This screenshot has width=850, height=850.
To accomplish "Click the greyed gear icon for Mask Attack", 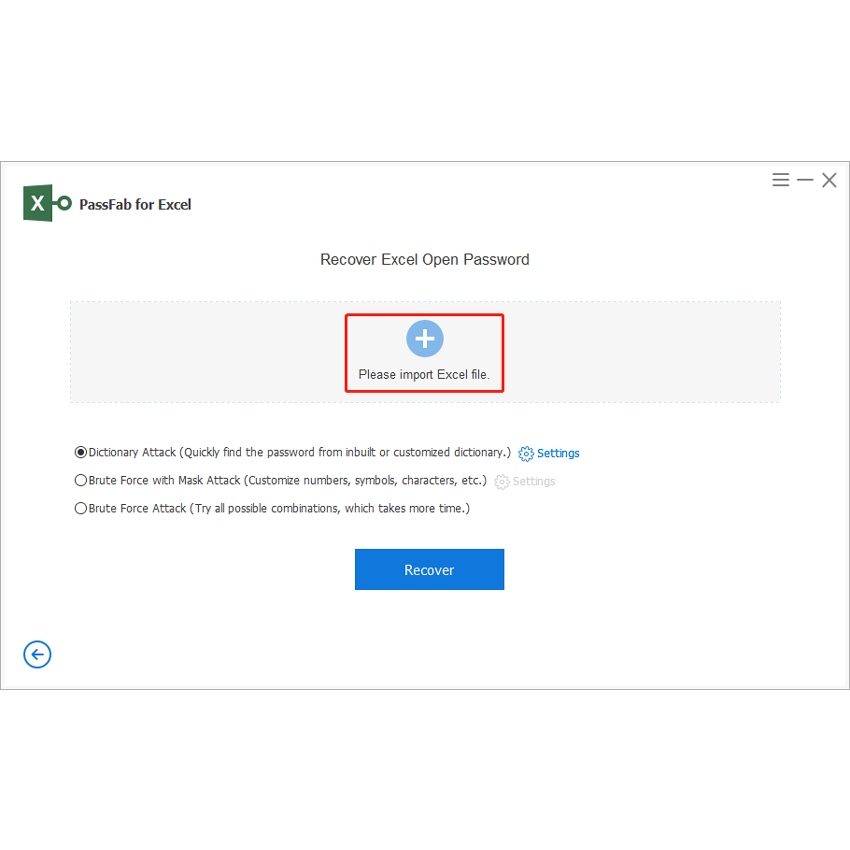I will tap(502, 482).
